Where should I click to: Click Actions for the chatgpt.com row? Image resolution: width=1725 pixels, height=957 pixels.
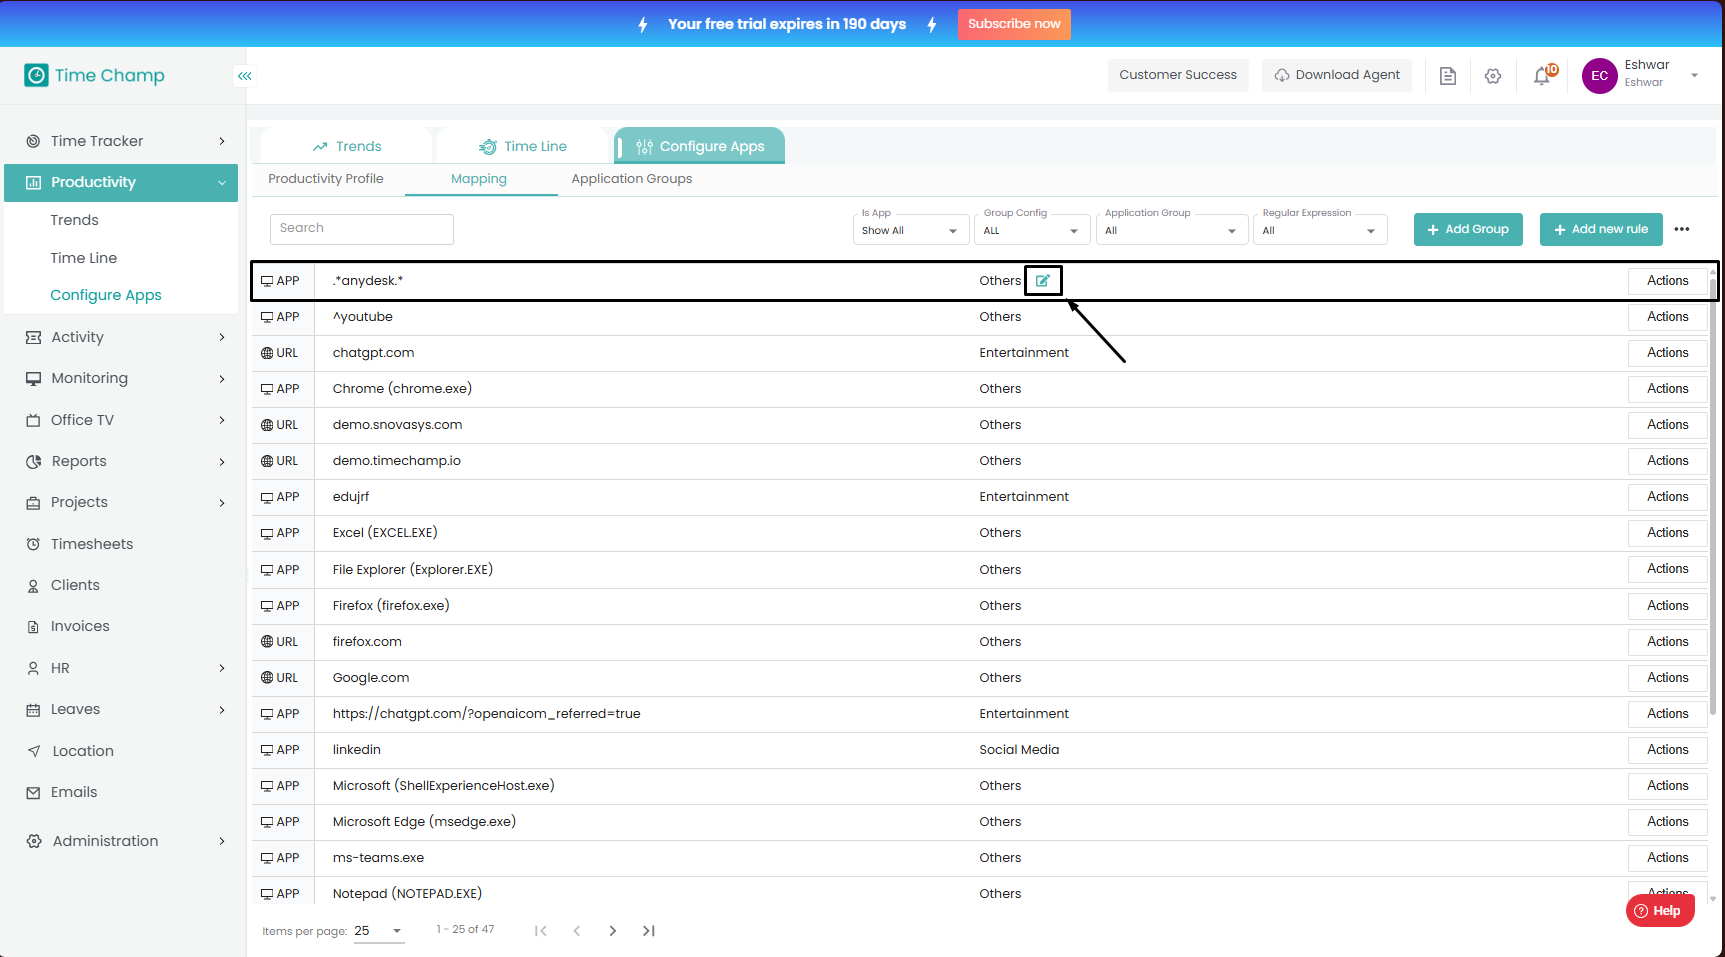[1668, 353]
